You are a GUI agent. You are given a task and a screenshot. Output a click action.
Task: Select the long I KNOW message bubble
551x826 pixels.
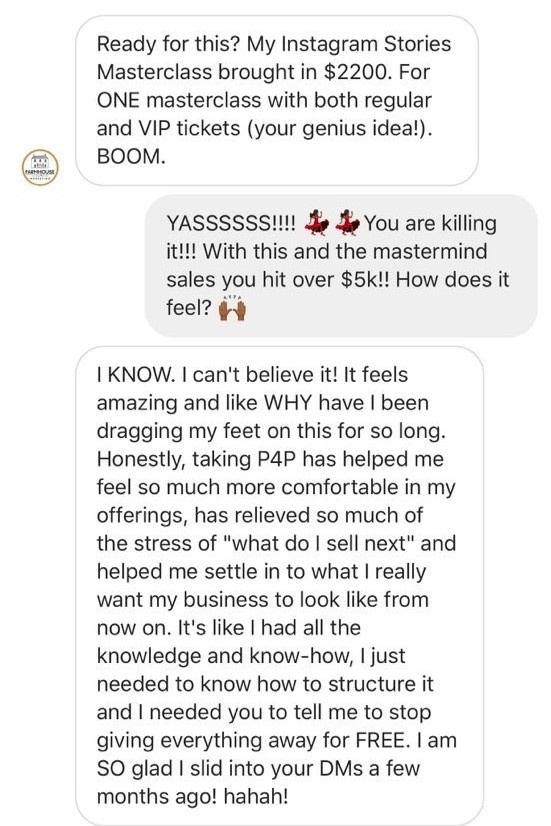tap(280, 585)
